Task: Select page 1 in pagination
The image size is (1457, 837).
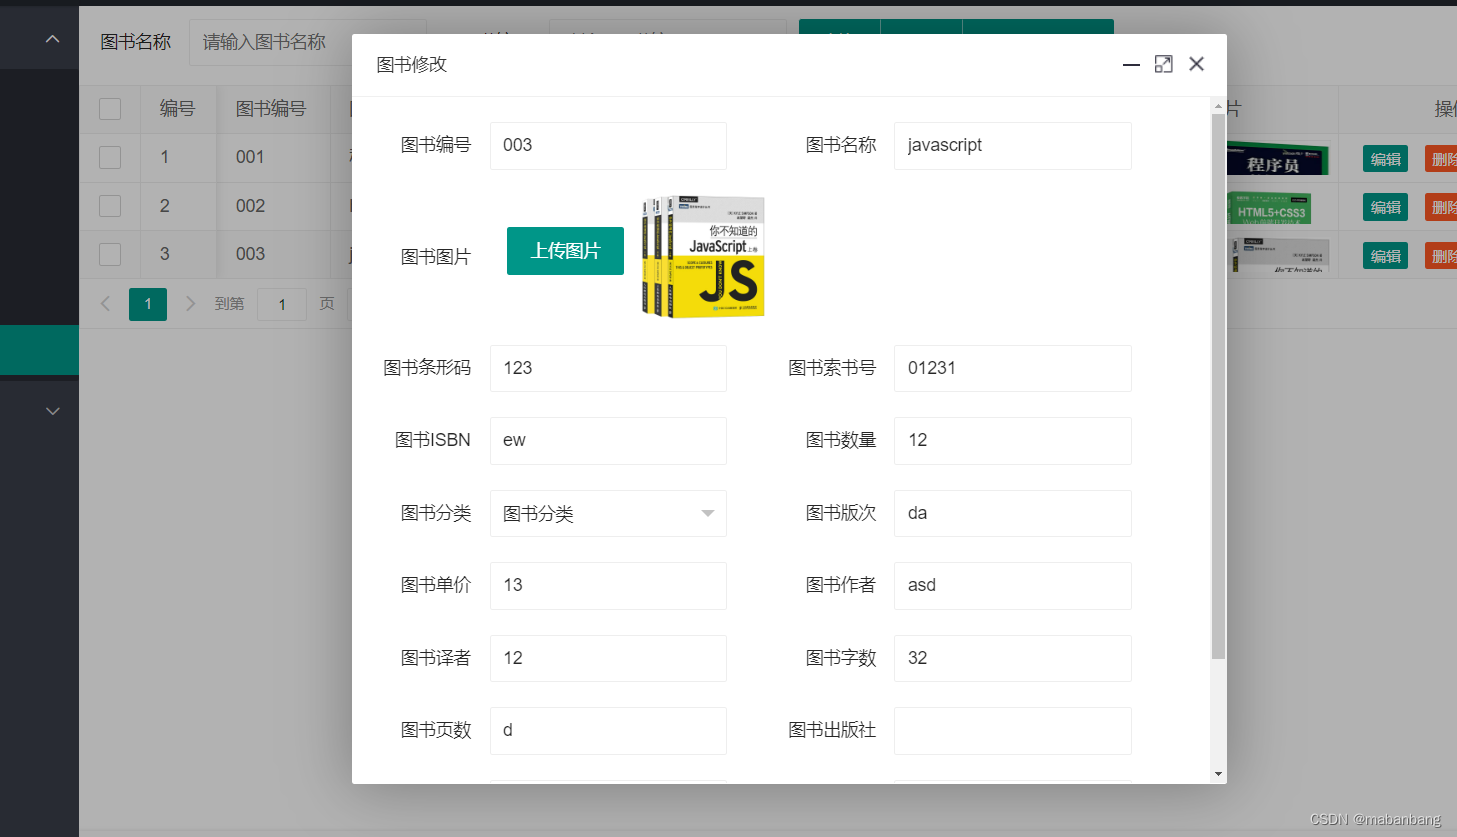Action: [148, 304]
